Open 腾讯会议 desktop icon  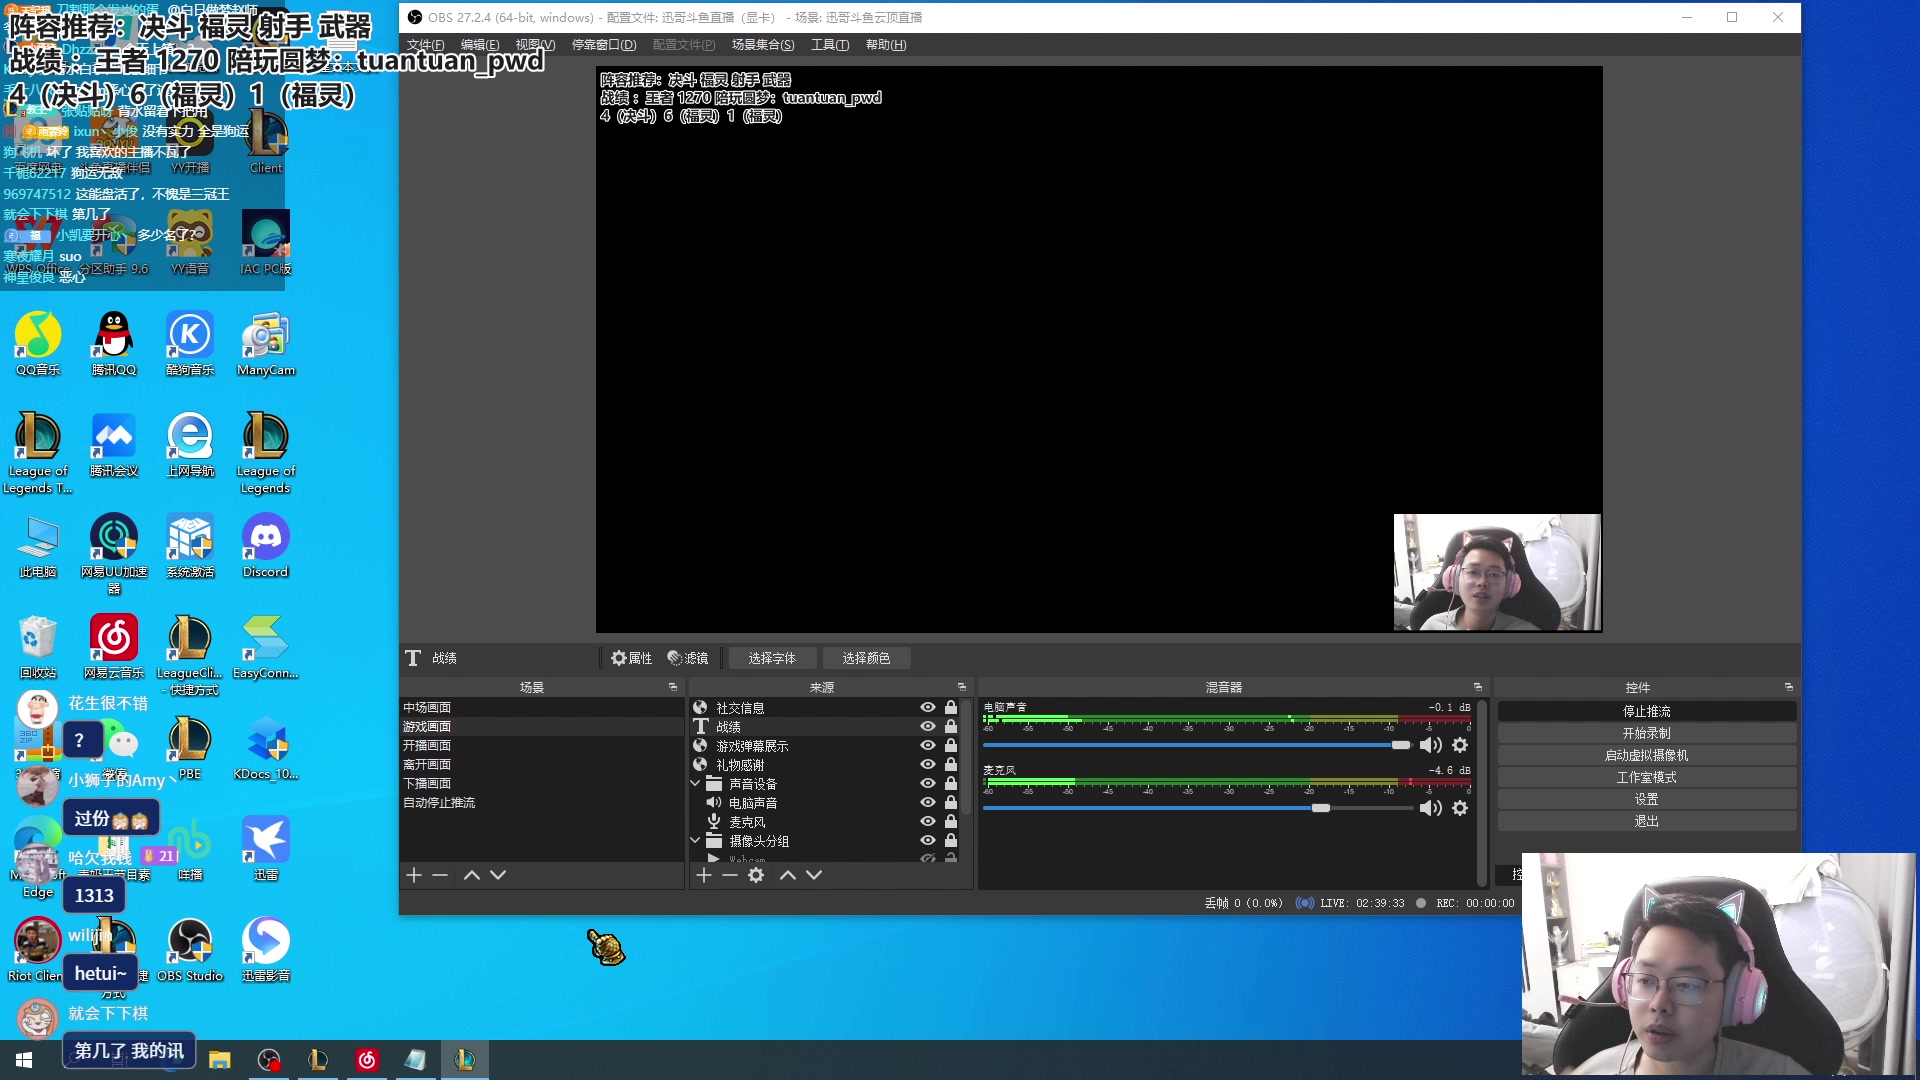pos(114,445)
